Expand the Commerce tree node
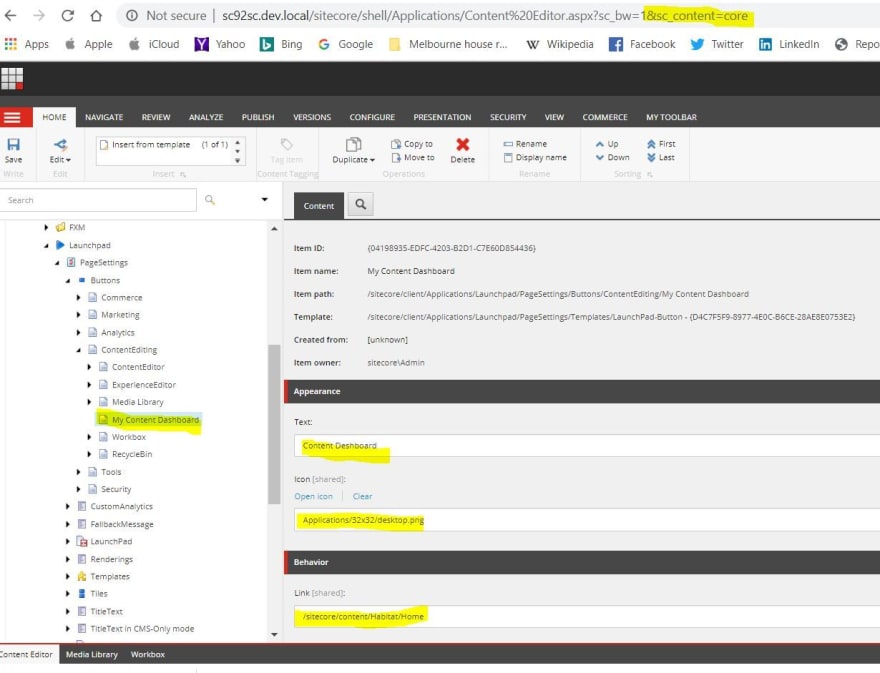Viewport: 880px width, 673px height. click(x=79, y=297)
